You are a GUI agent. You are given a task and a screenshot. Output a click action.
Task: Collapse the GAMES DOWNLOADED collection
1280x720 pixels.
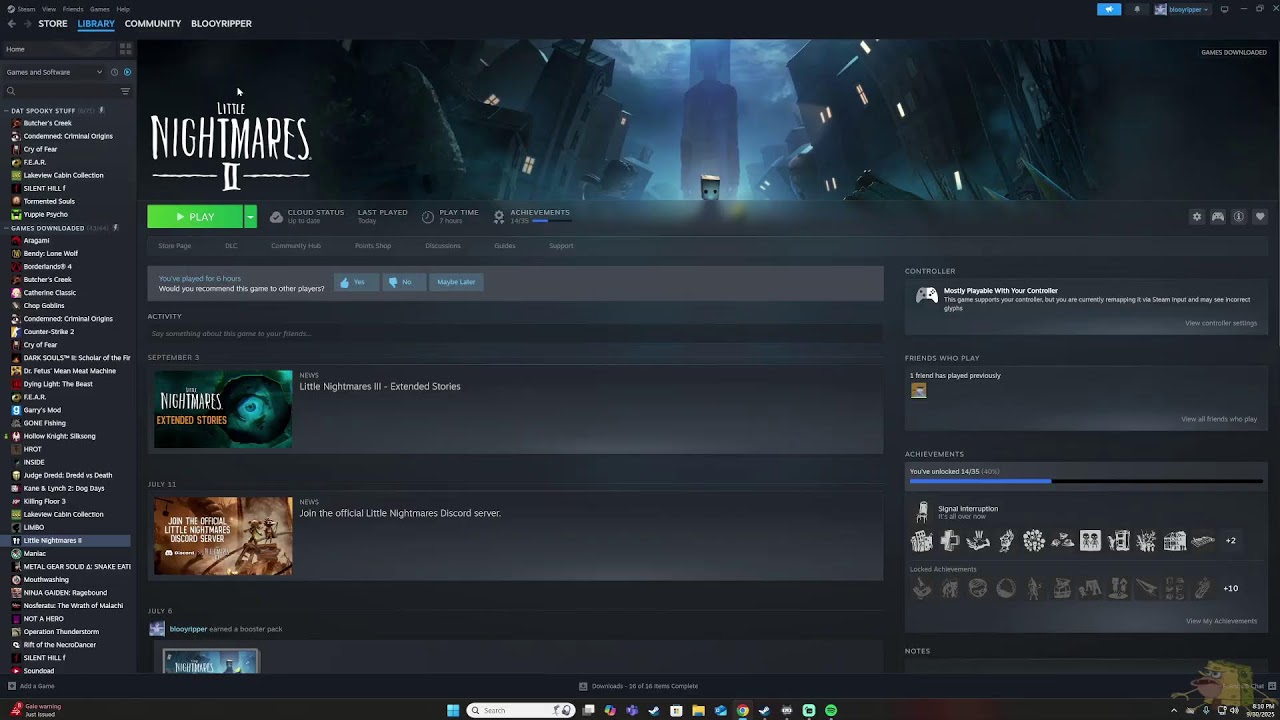coord(7,228)
